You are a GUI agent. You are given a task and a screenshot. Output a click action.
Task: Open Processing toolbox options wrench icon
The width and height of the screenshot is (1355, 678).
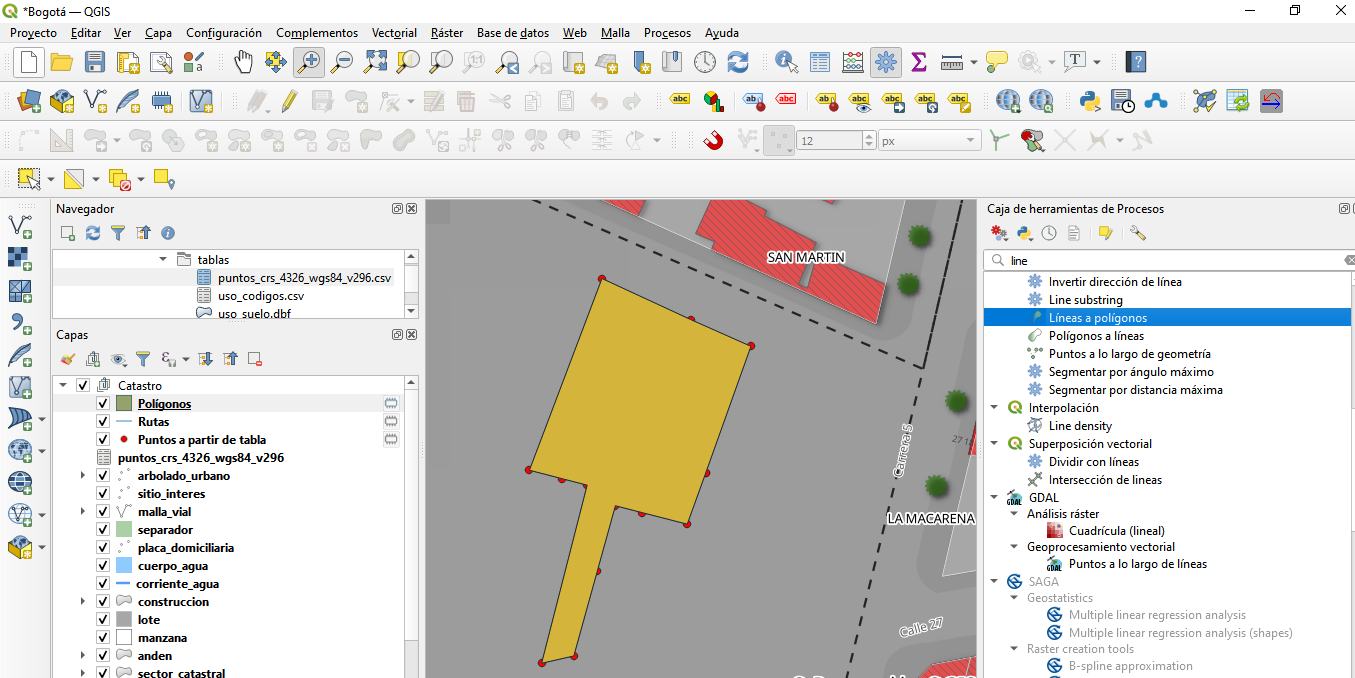pyautogui.click(x=1137, y=233)
